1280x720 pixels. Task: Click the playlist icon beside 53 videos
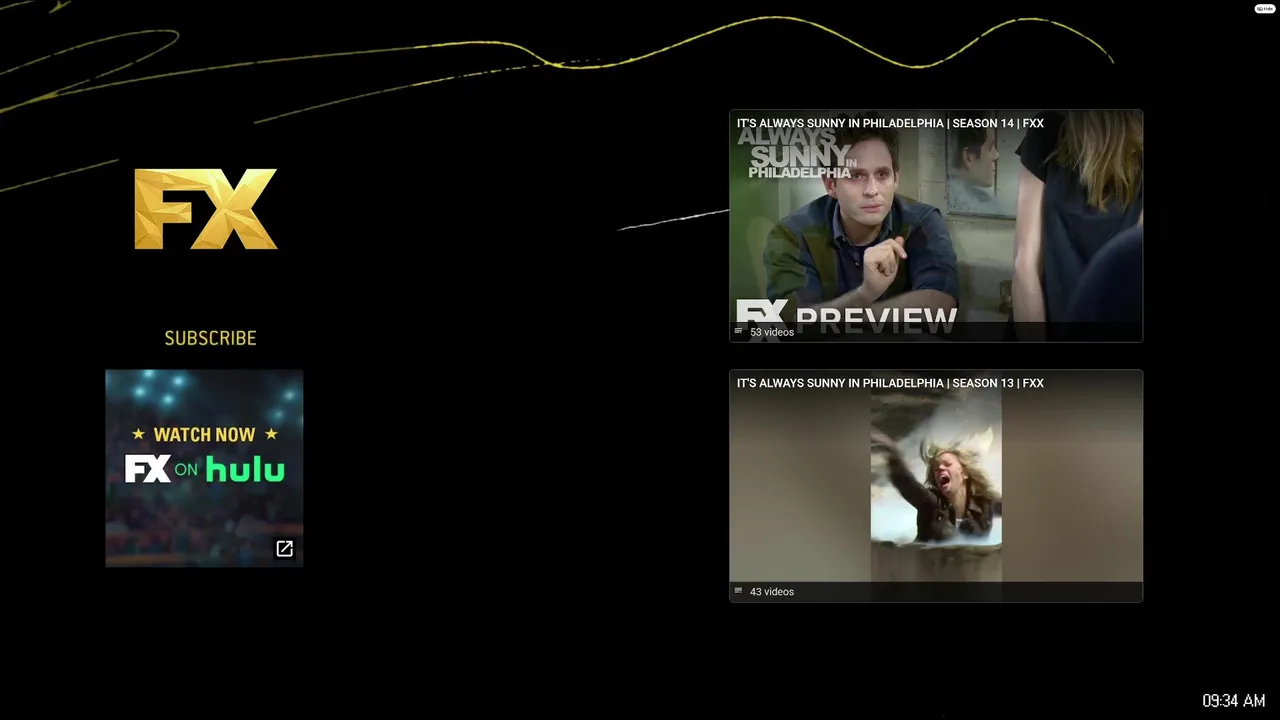pos(739,331)
